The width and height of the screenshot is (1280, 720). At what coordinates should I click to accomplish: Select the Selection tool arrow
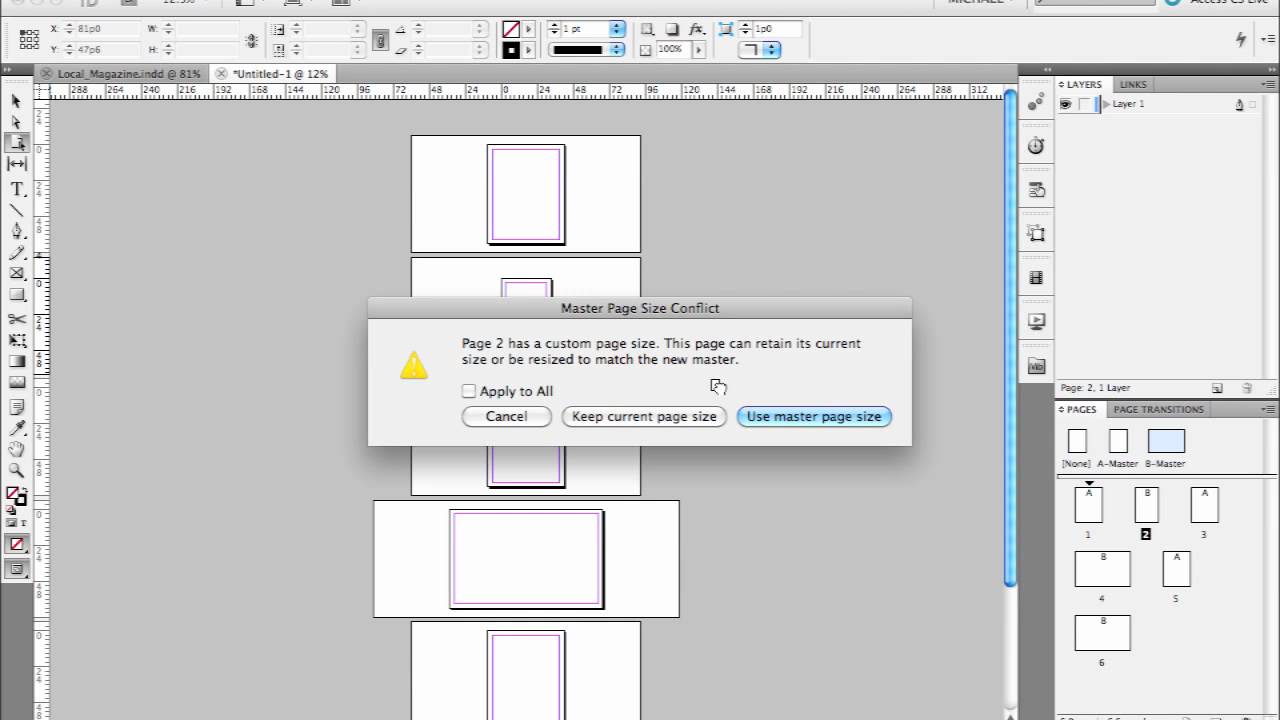coord(16,101)
